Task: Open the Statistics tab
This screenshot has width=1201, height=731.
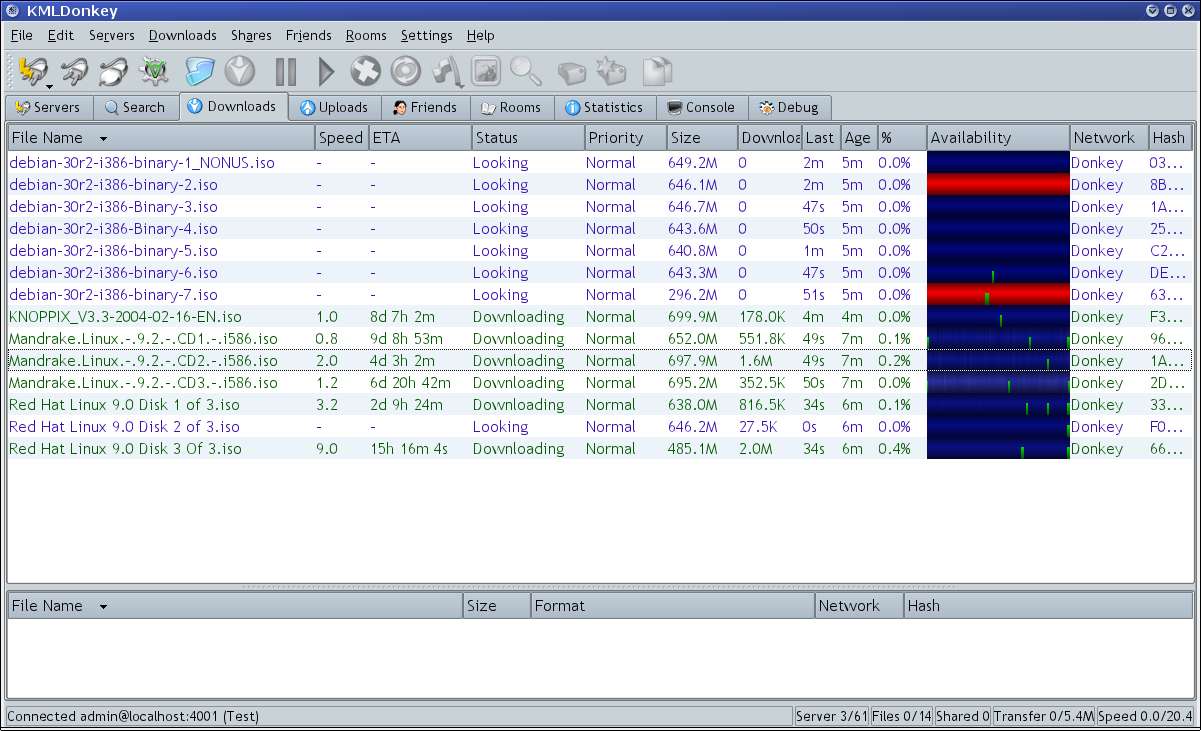Action: coord(605,107)
